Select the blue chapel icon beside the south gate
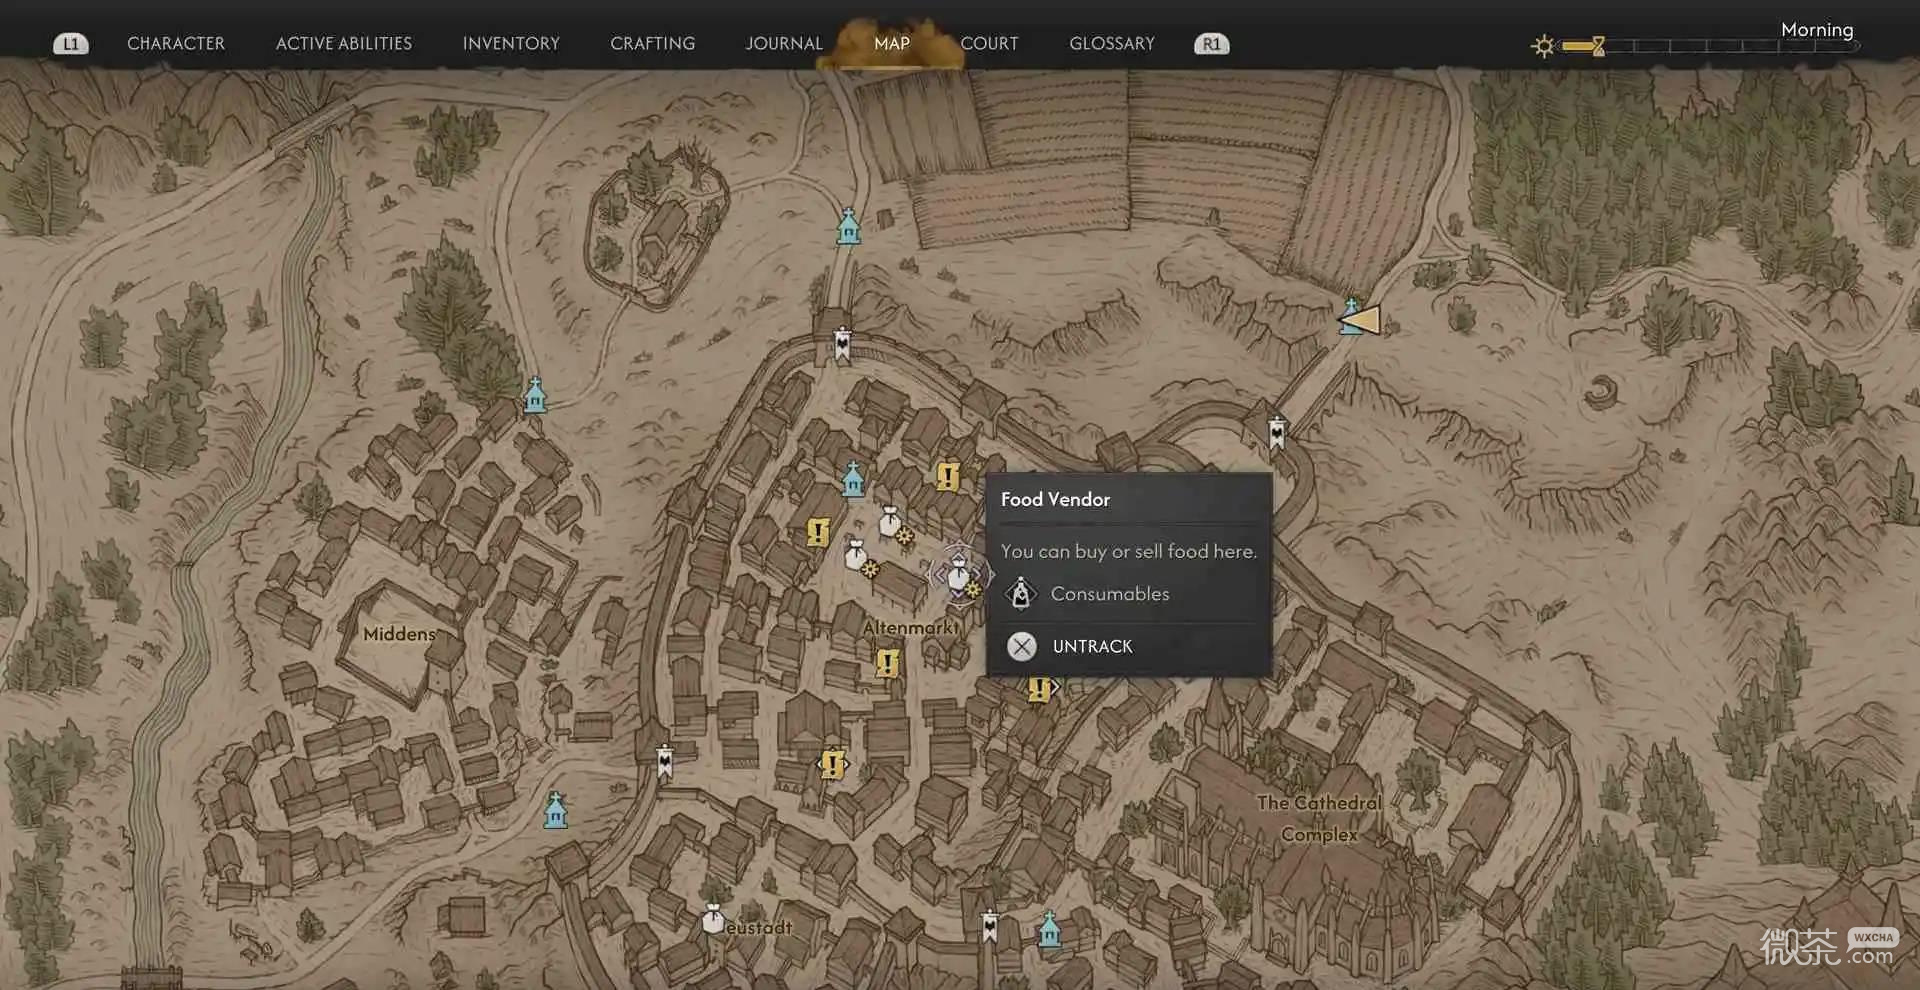 click(1049, 929)
